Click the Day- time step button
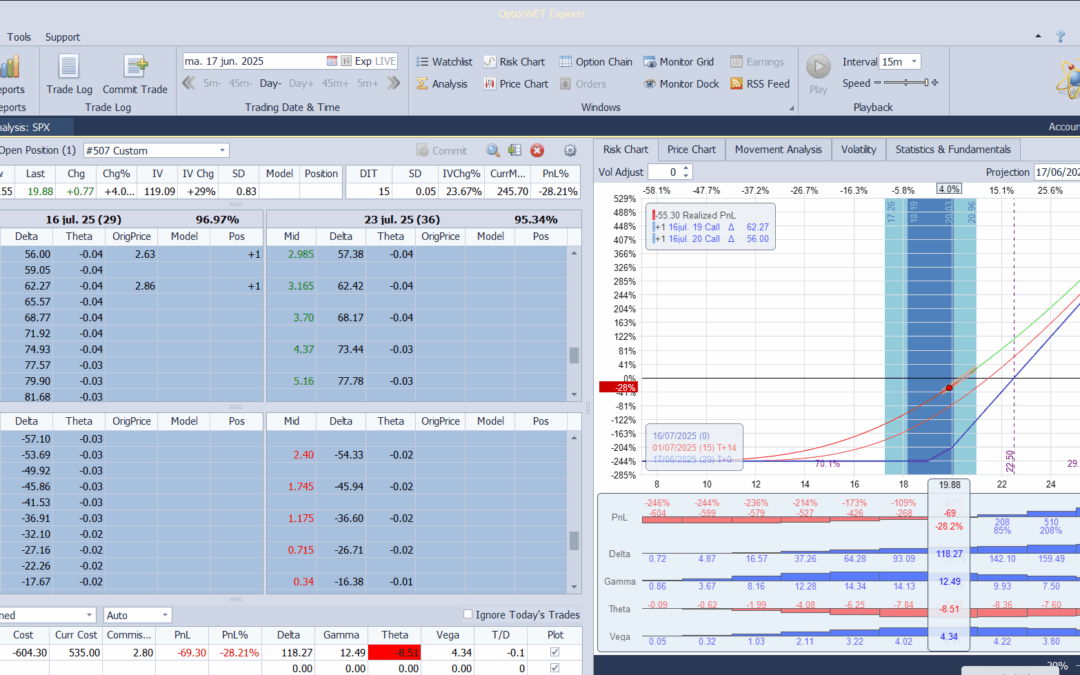This screenshot has height=675, width=1080. coord(270,83)
